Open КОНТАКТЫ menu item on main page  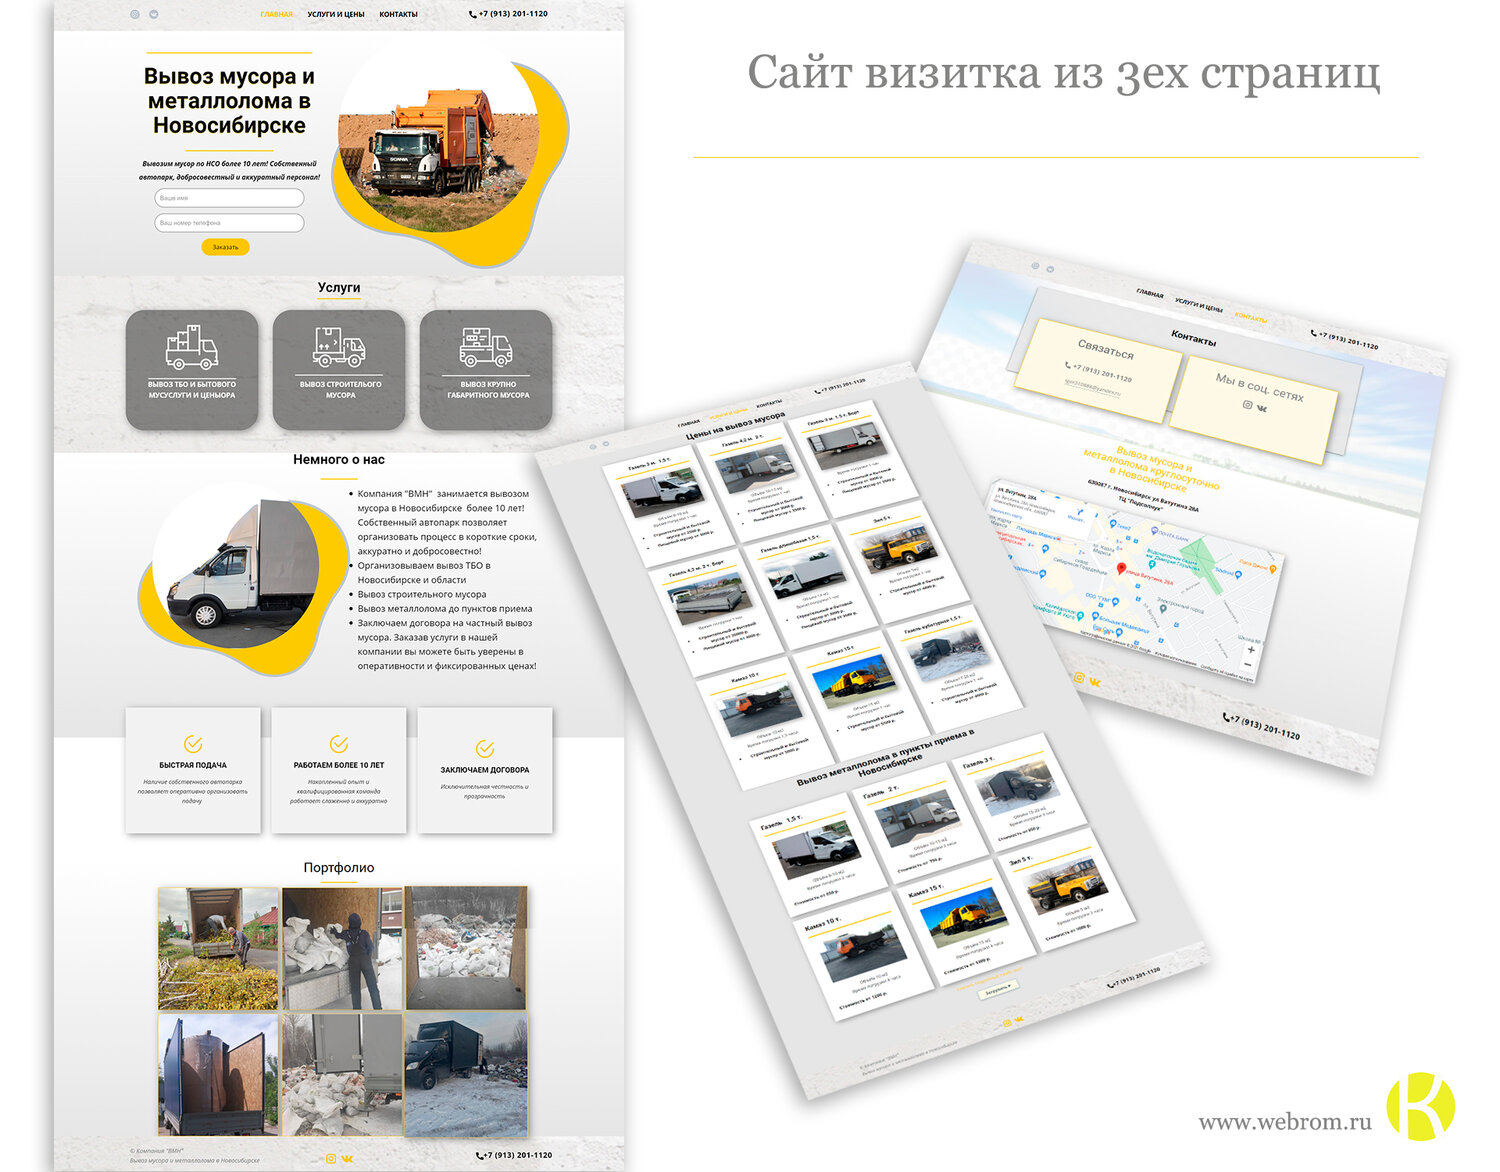(x=398, y=14)
